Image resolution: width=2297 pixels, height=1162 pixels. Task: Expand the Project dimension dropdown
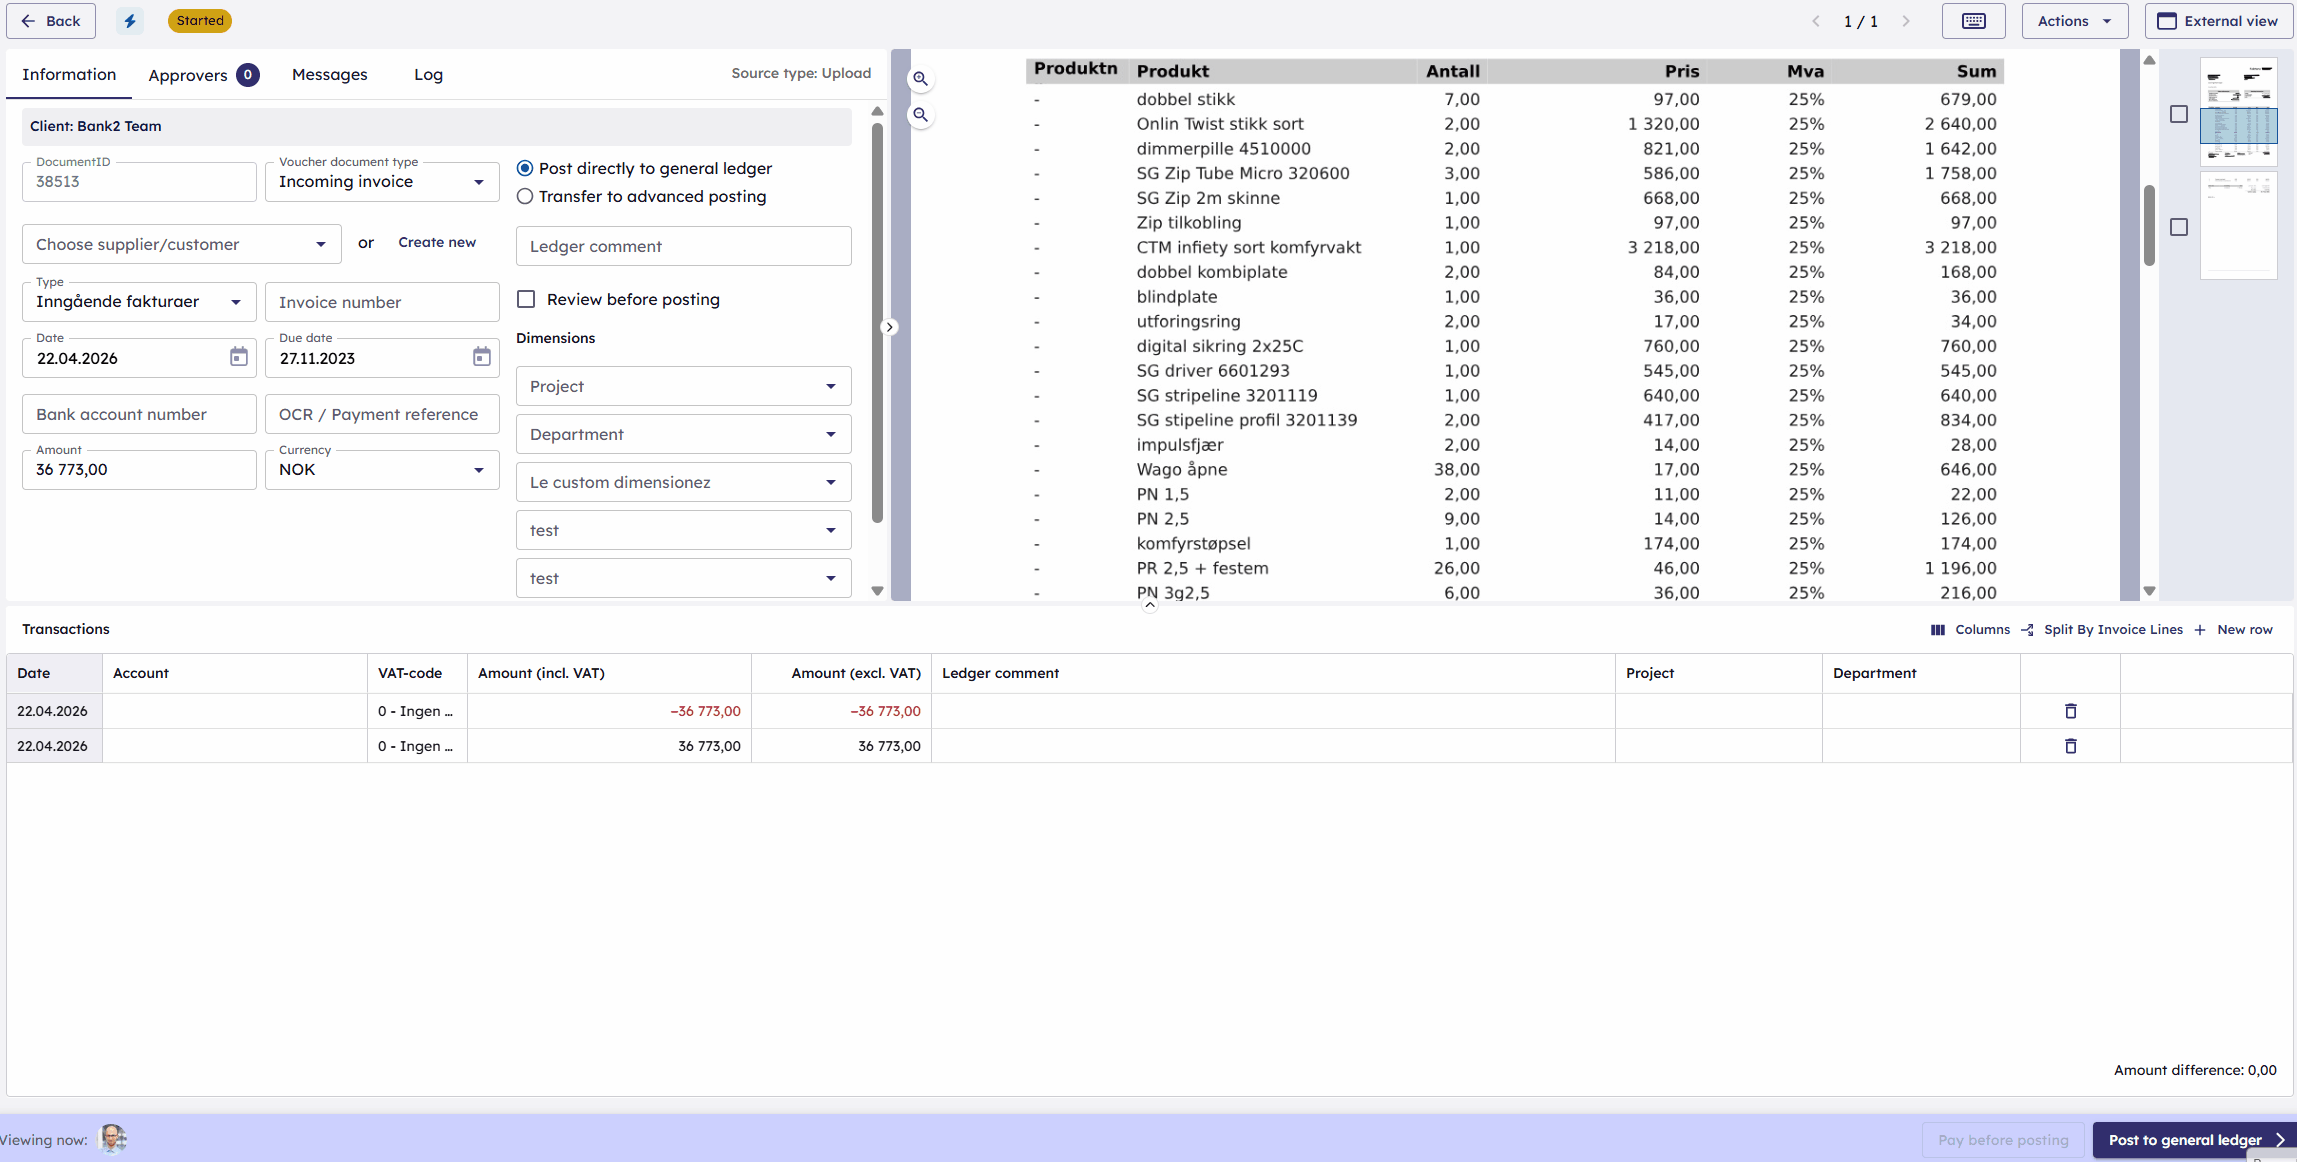683,386
